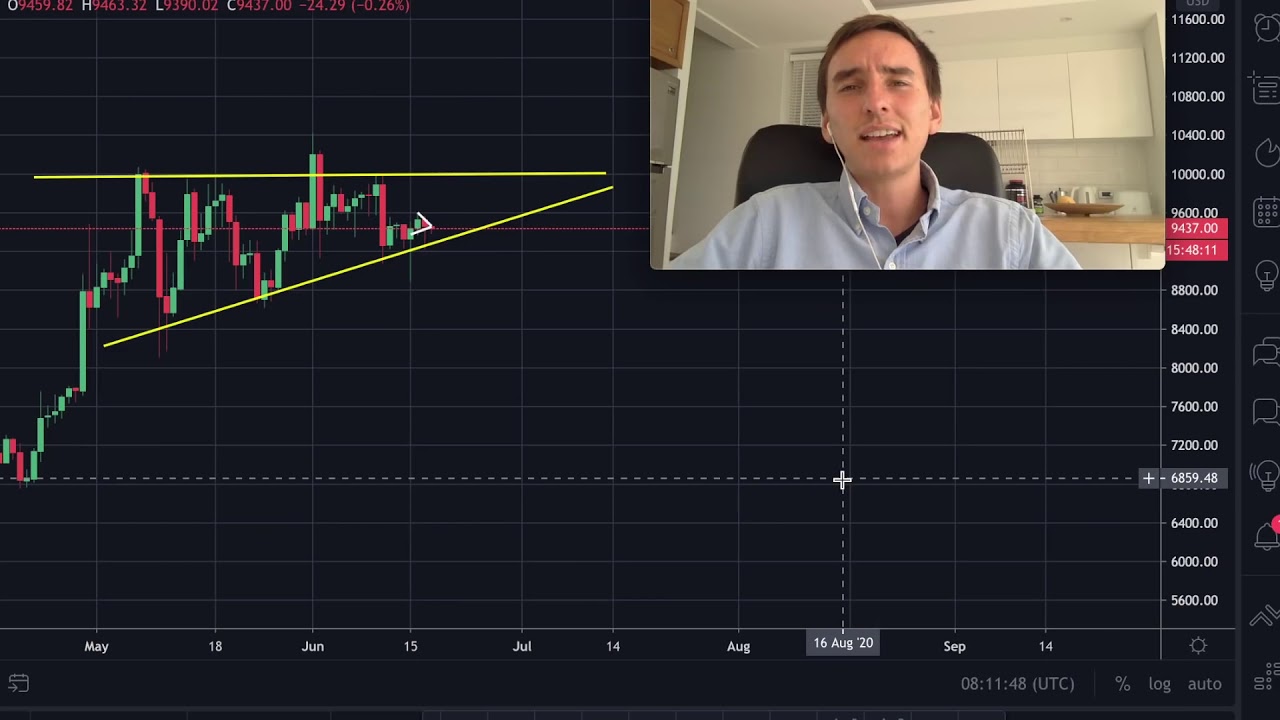Screen dimensions: 1280x720
Task: Click the red 9437.00 current price label
Action: (1196, 229)
